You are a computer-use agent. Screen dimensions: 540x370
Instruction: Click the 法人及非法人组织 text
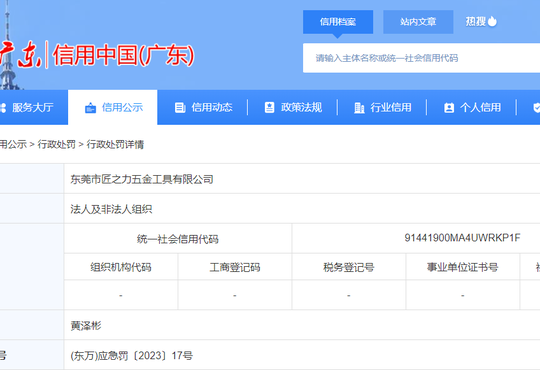(x=111, y=209)
